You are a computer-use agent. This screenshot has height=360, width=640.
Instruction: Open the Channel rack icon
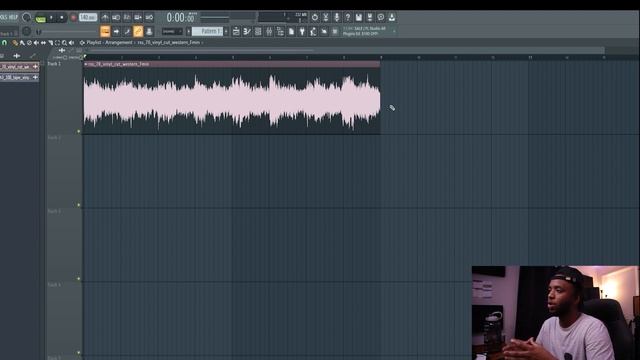pos(258,31)
